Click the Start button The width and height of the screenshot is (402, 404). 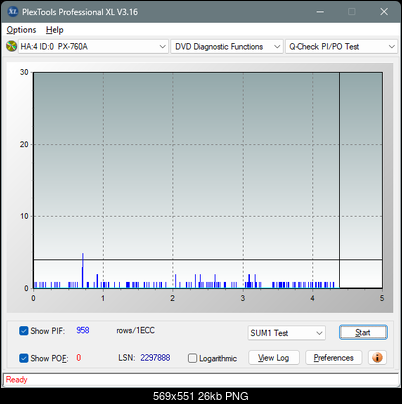tap(363, 332)
